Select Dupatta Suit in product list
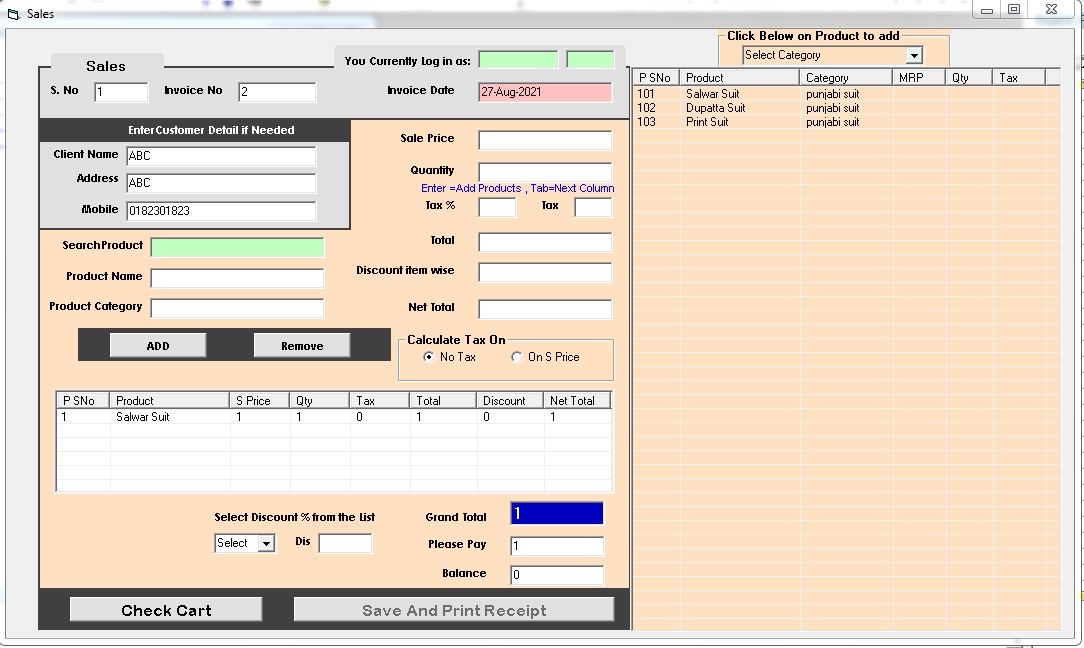 [x=715, y=108]
